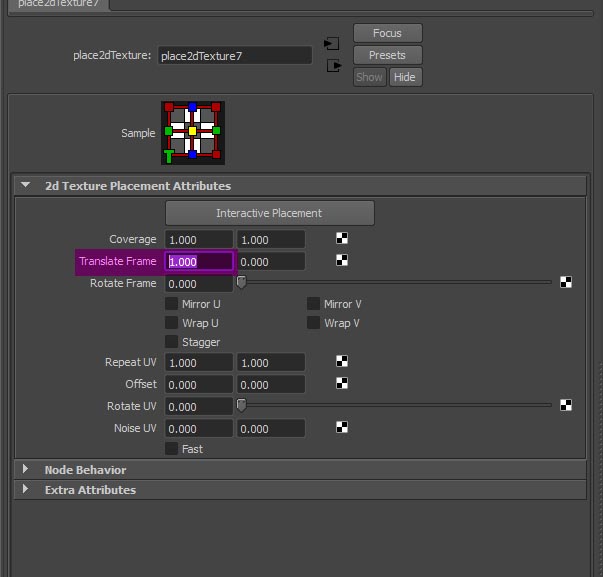Viewport: 603px width, 577px height.
Task: Expand the Node Behavior section
Action: (x=25, y=469)
